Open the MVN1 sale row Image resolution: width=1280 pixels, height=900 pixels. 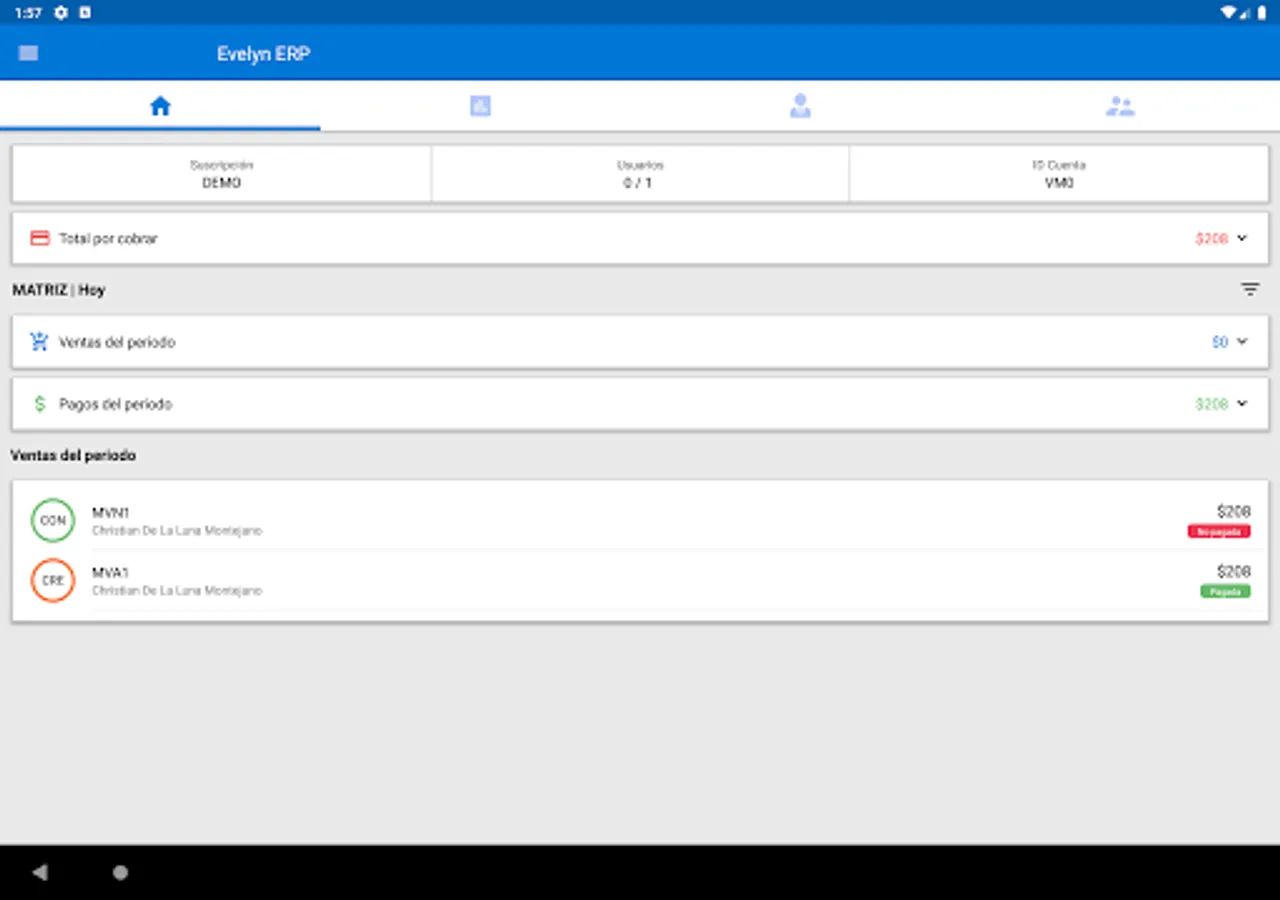[640, 521]
